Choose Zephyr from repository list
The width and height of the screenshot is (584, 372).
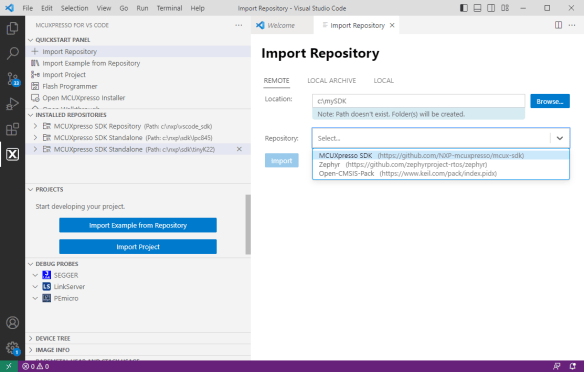click(441, 164)
